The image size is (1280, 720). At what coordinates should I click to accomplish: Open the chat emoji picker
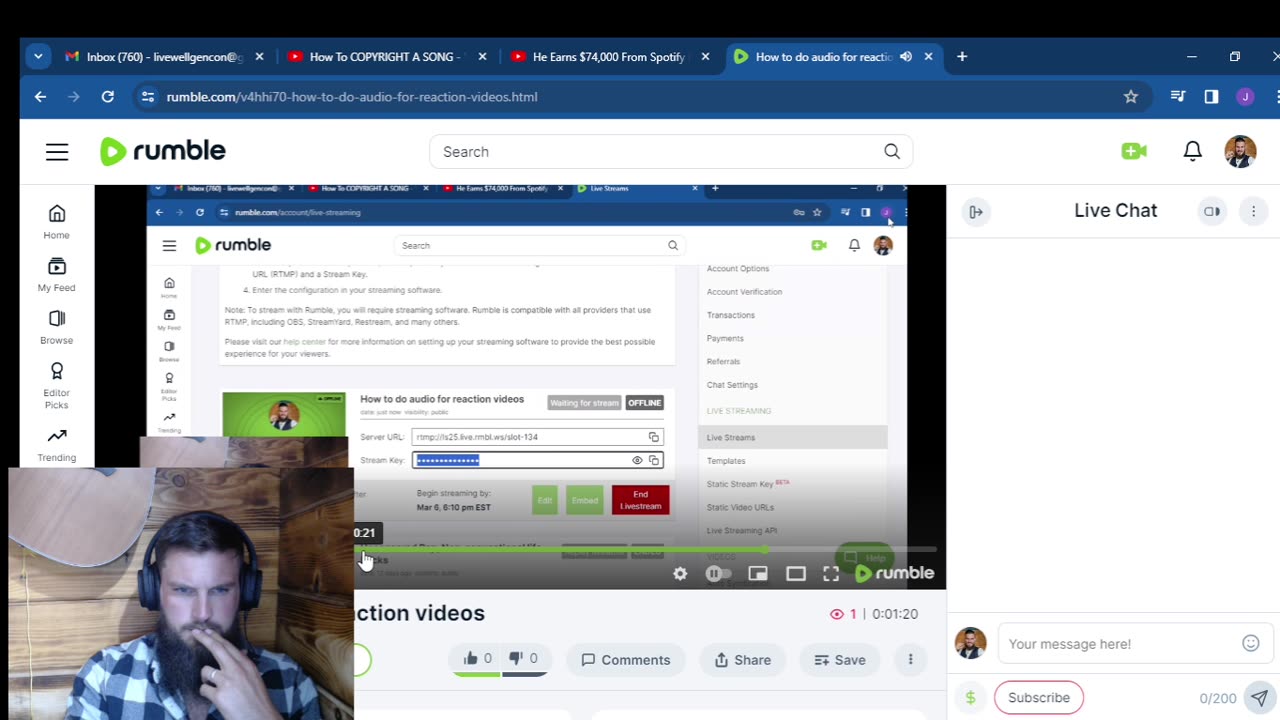click(x=1251, y=644)
